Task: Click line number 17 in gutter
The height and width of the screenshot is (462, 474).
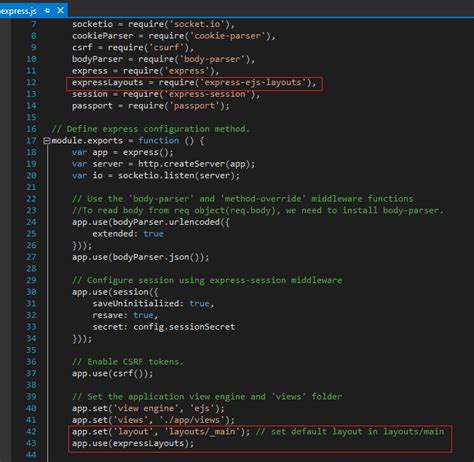Action: click(31, 141)
